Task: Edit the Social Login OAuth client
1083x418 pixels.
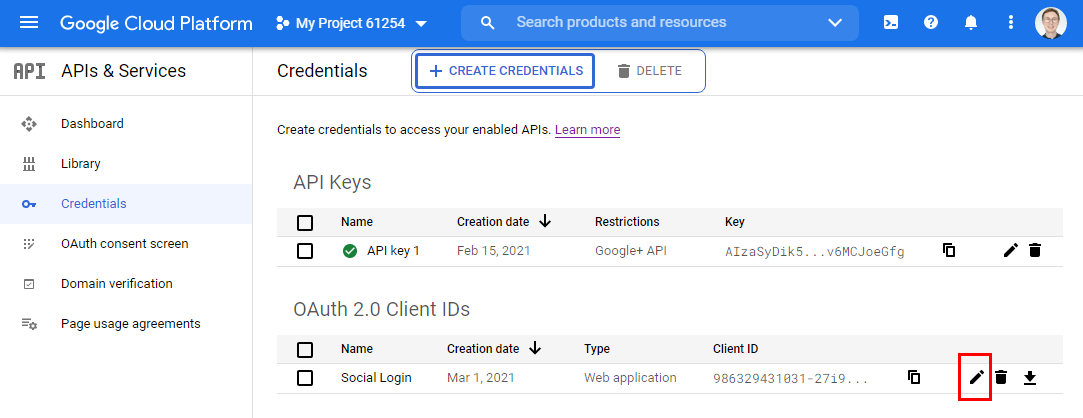Action: [x=976, y=377]
